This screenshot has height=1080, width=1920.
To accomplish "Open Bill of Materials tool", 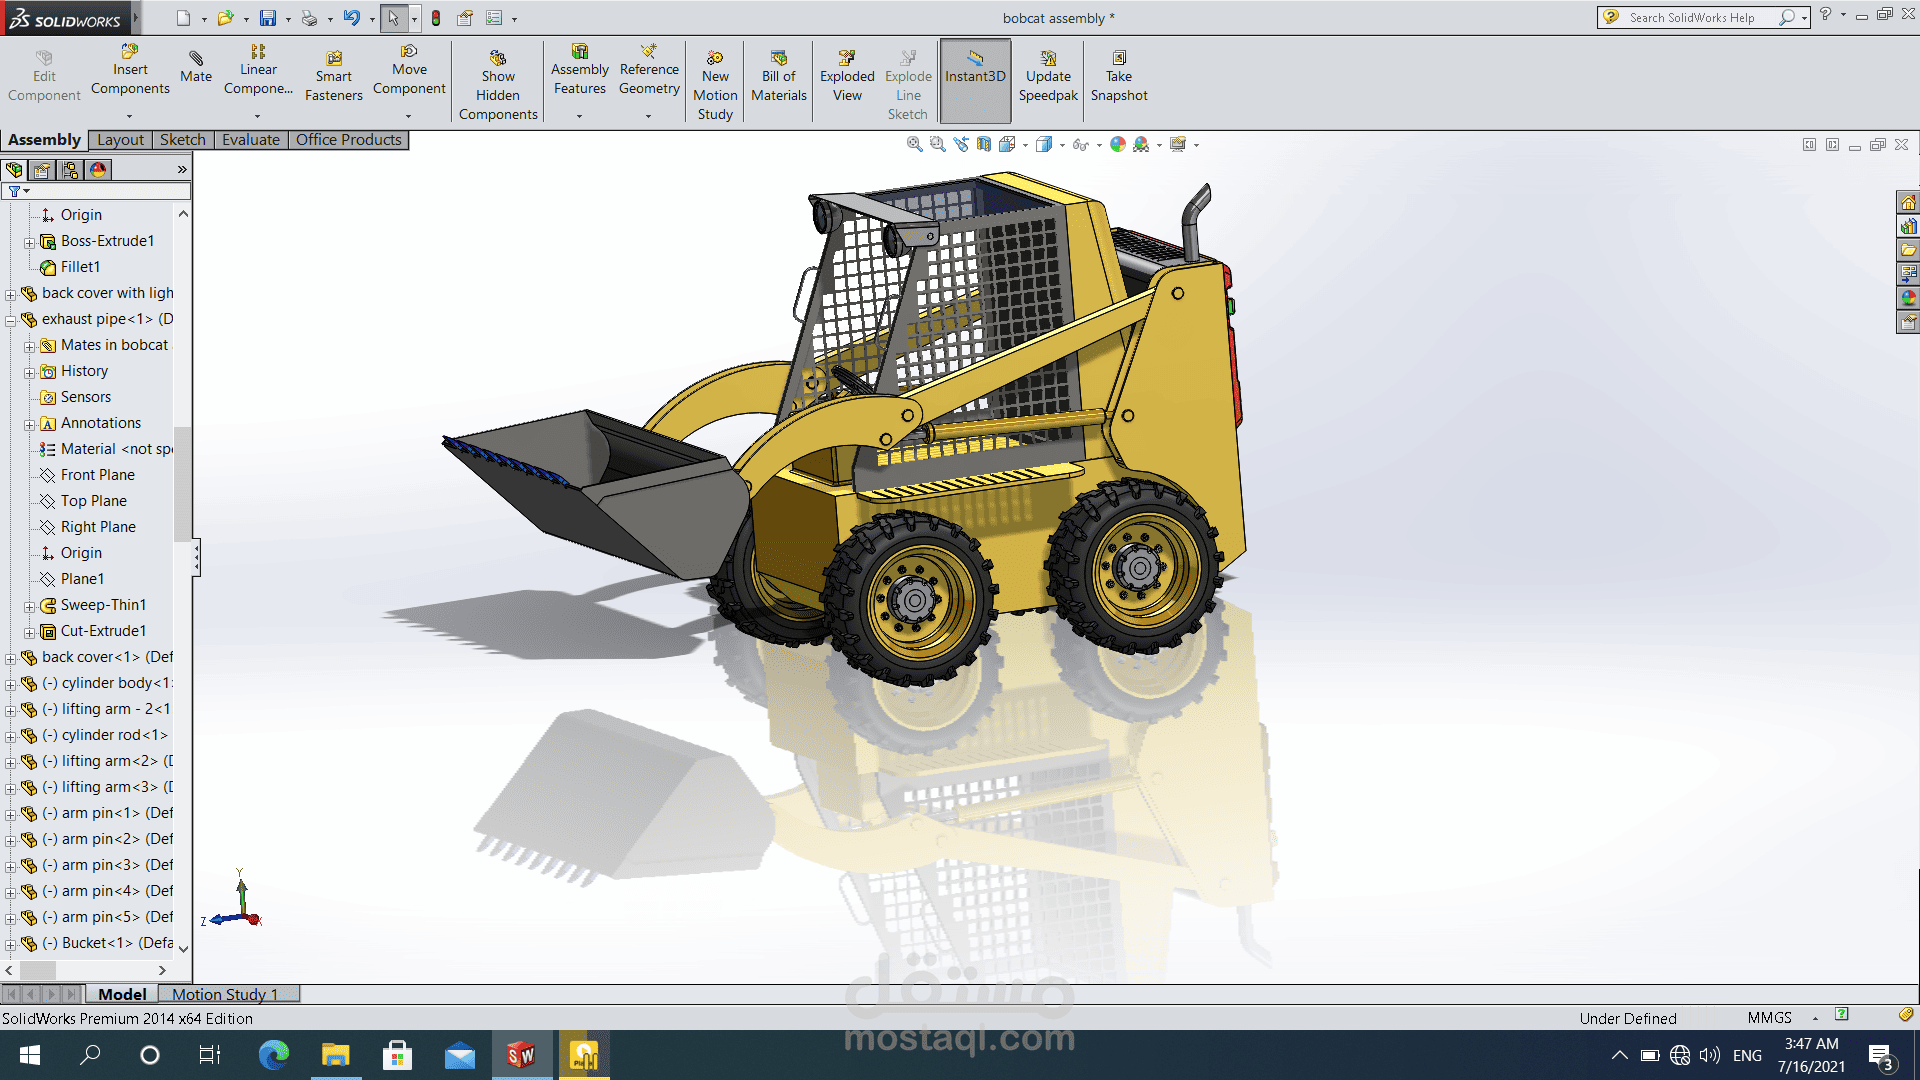I will (x=779, y=77).
